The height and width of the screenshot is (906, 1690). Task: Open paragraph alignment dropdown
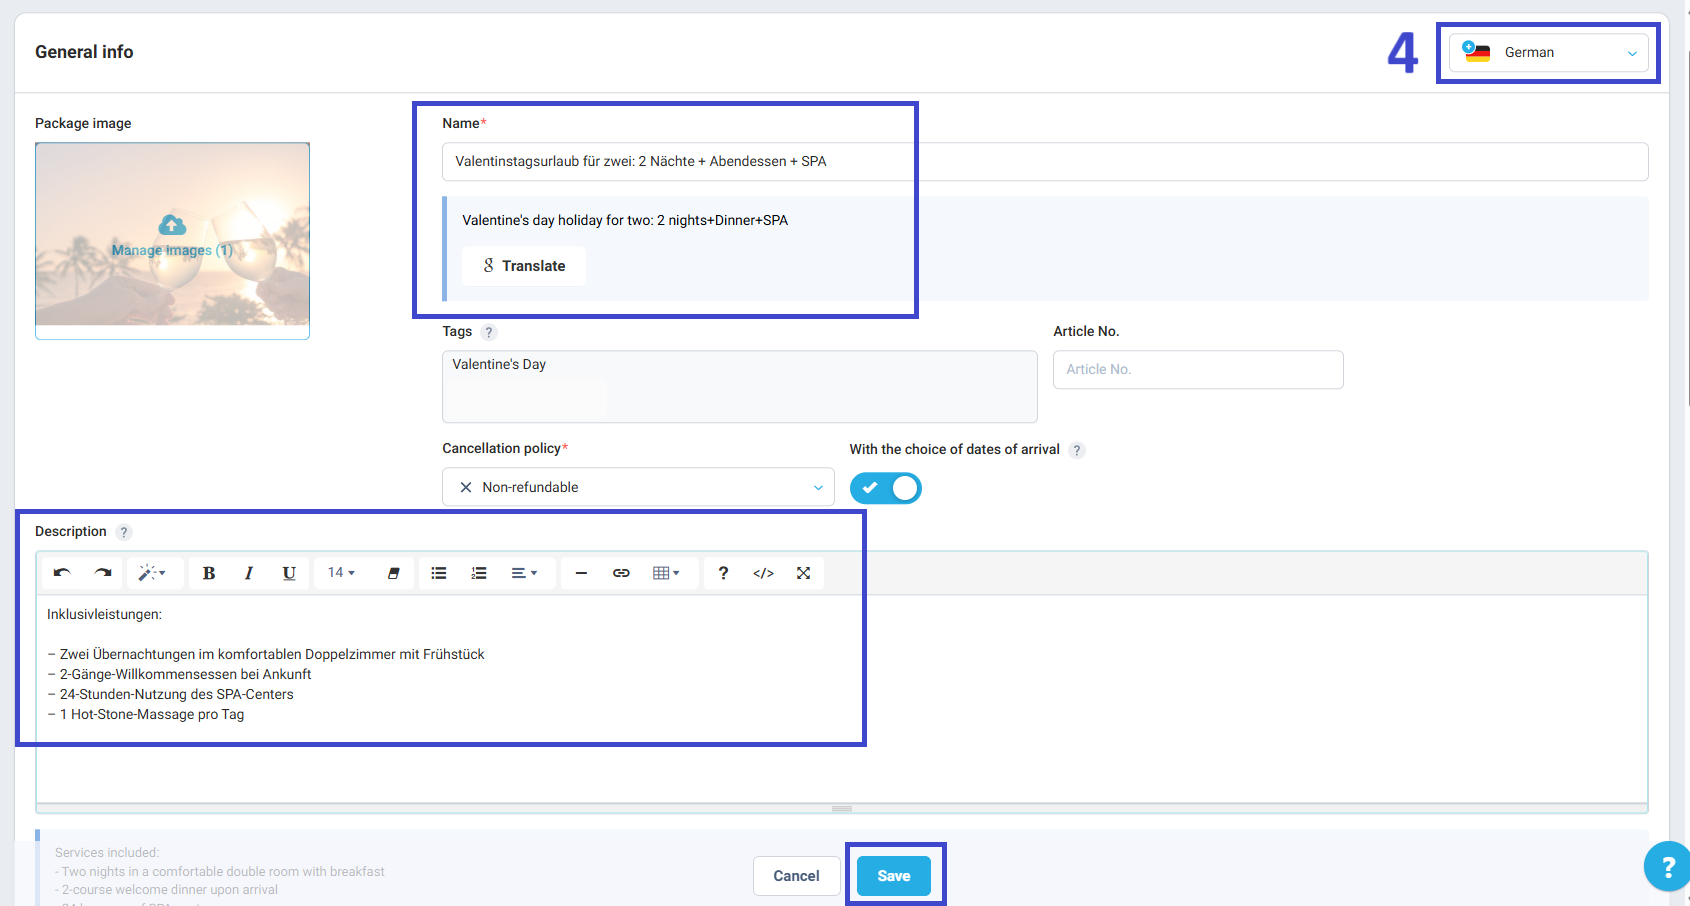click(x=525, y=573)
